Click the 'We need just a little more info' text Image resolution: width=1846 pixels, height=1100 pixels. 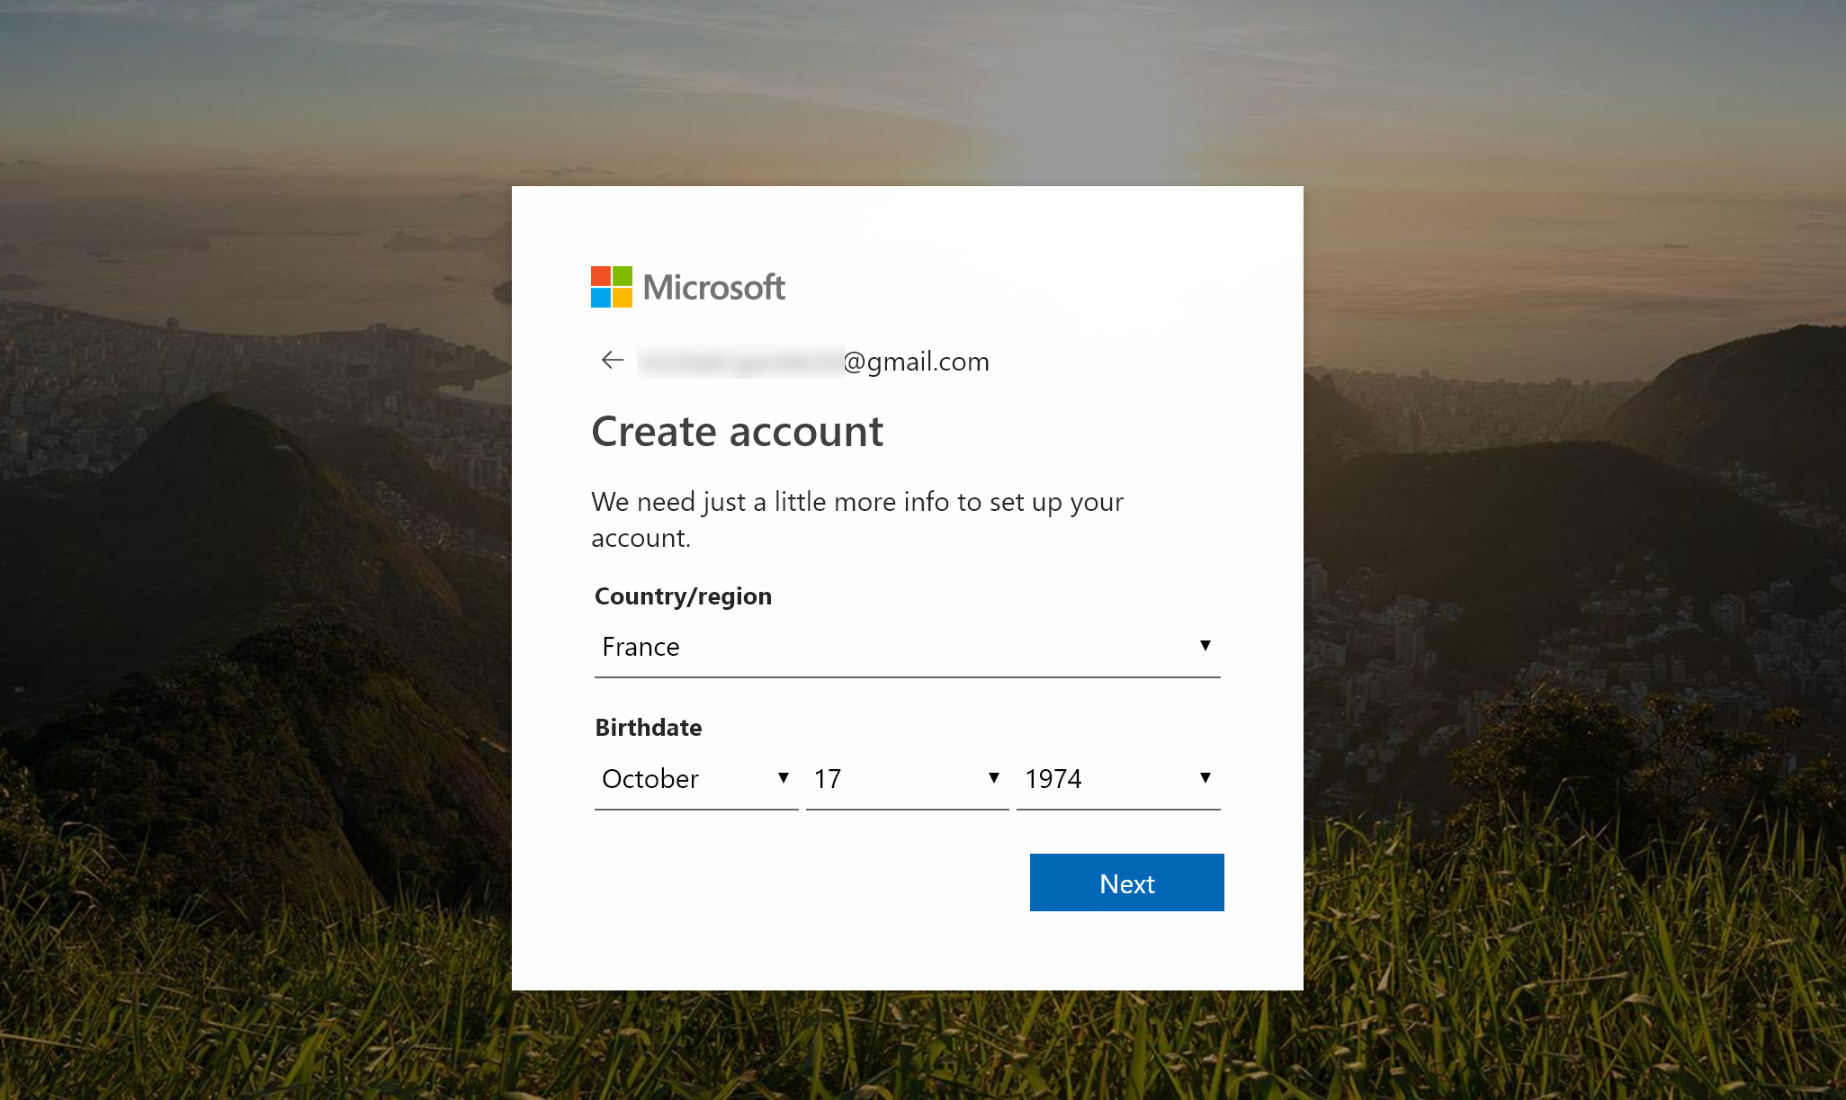pyautogui.click(x=857, y=519)
